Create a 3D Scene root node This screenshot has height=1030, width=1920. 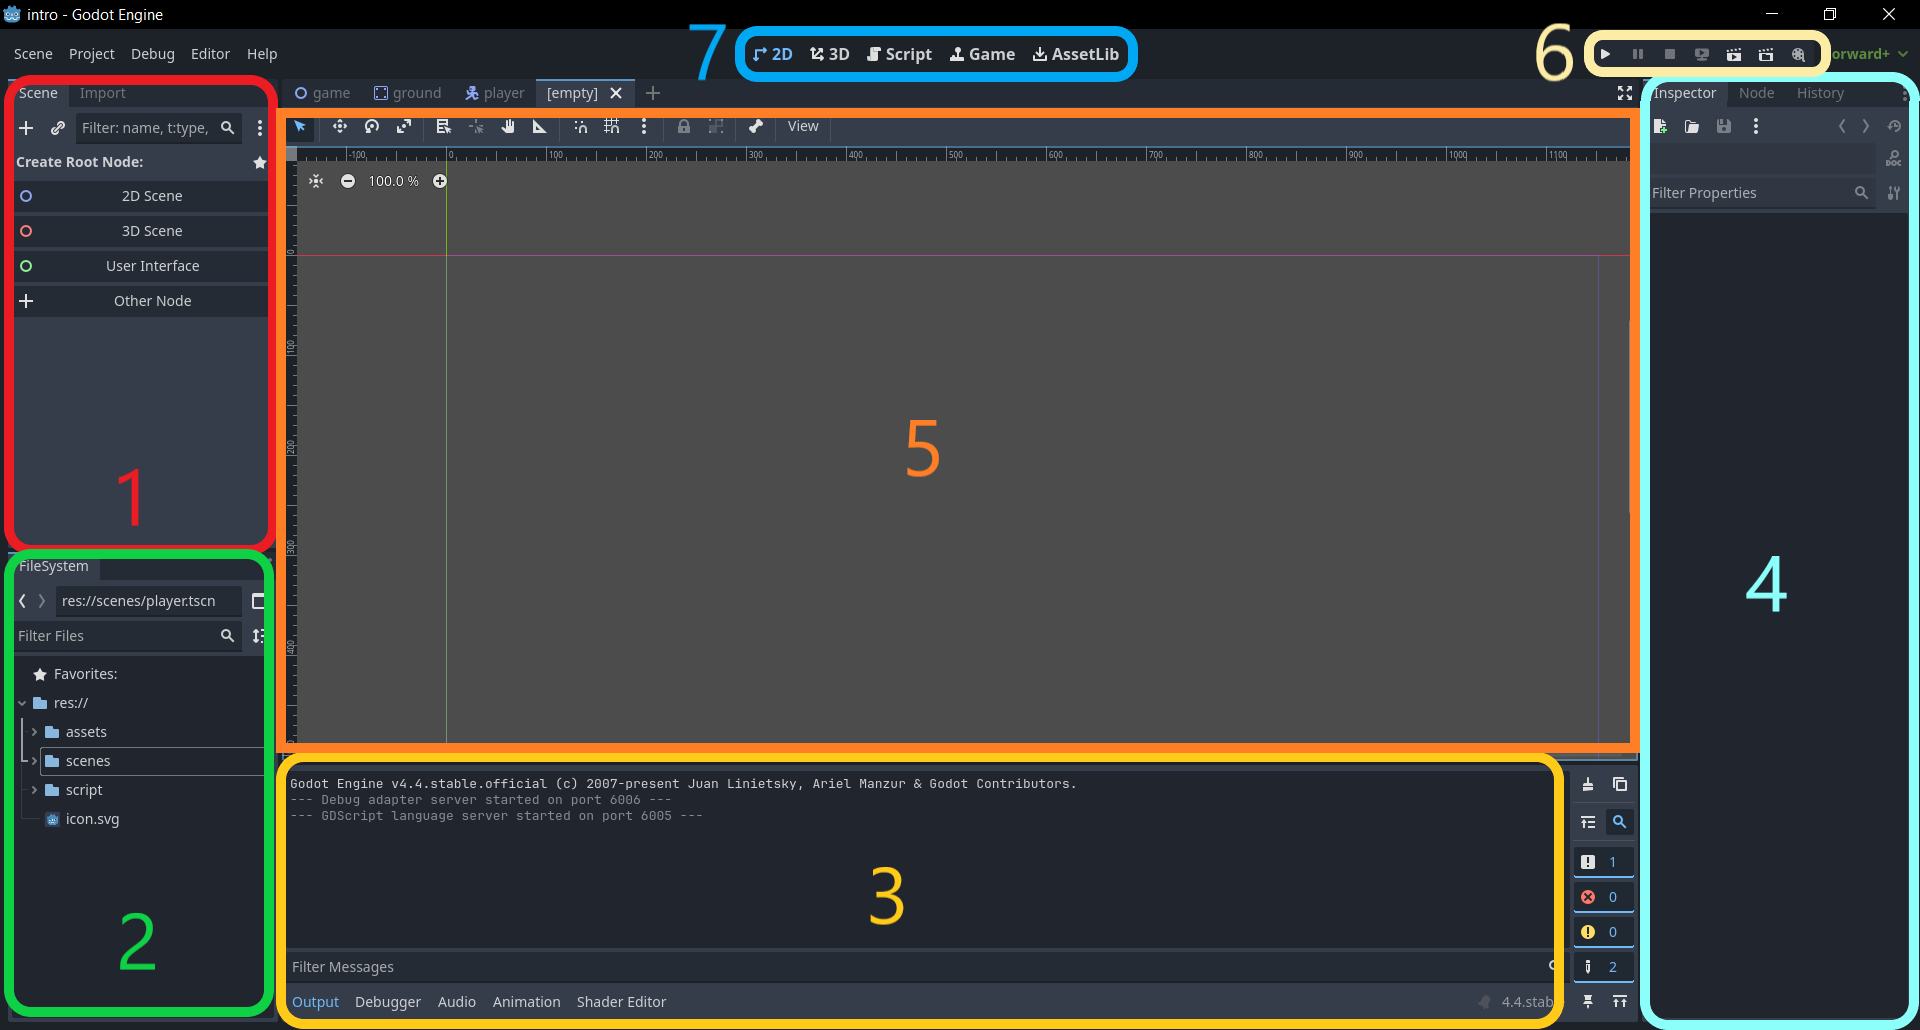(141, 231)
